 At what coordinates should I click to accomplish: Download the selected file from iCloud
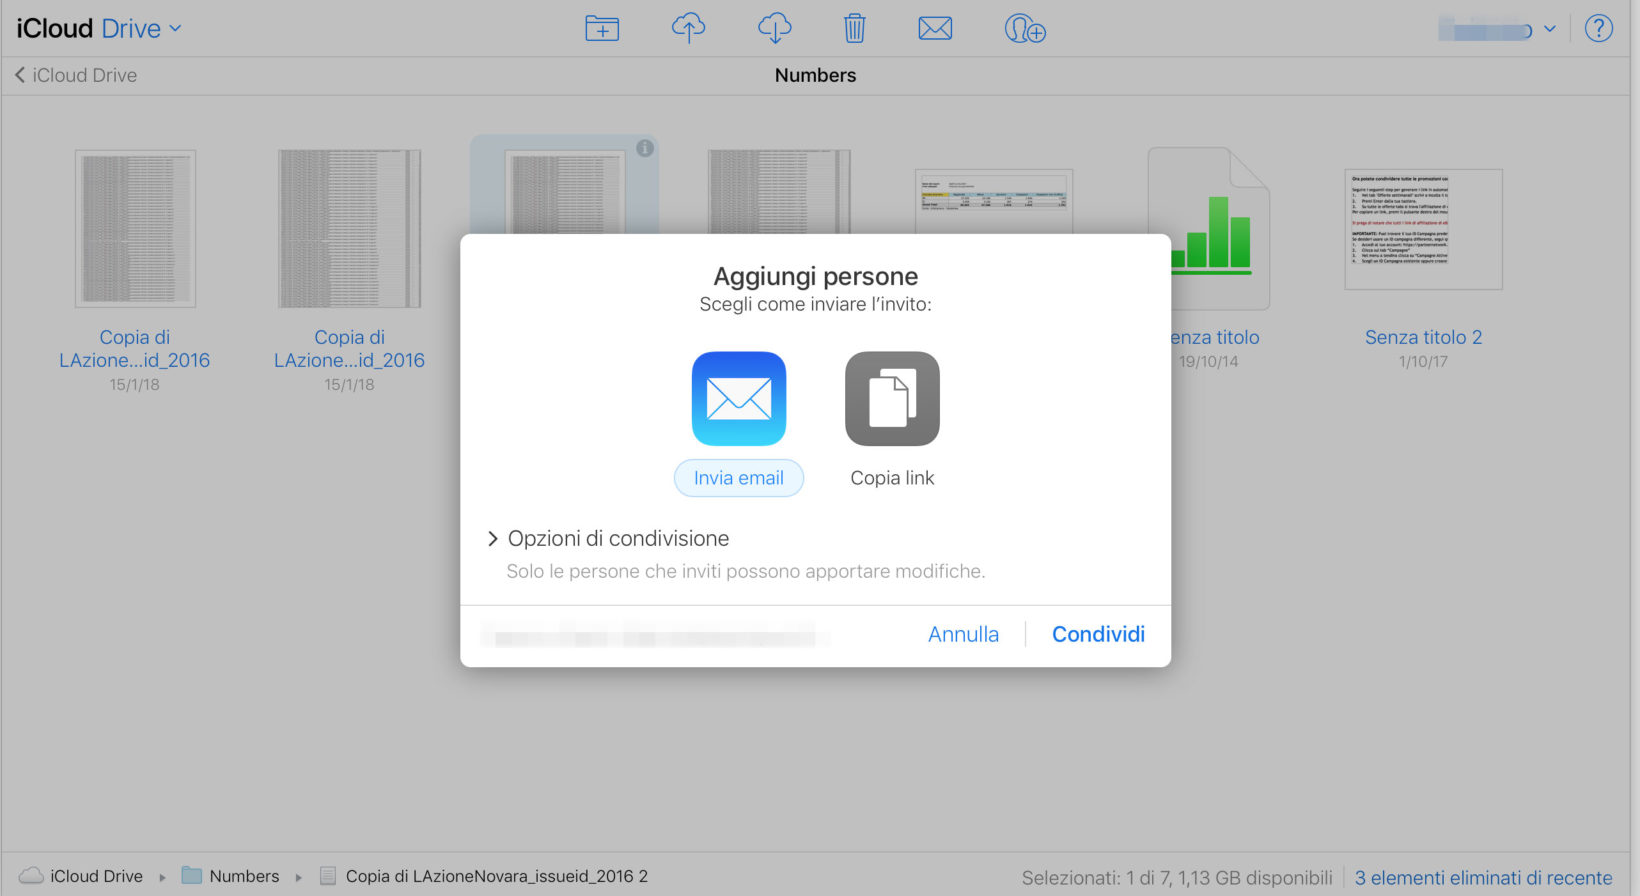click(x=774, y=29)
